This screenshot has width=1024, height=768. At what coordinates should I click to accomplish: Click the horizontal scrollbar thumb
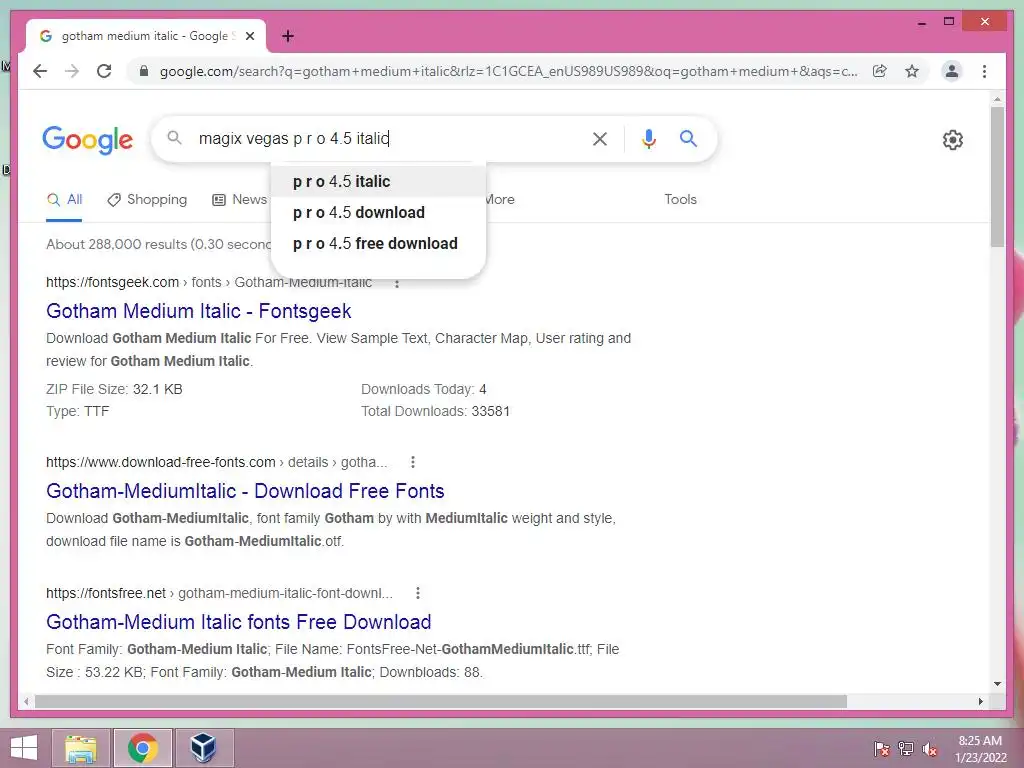point(441,701)
